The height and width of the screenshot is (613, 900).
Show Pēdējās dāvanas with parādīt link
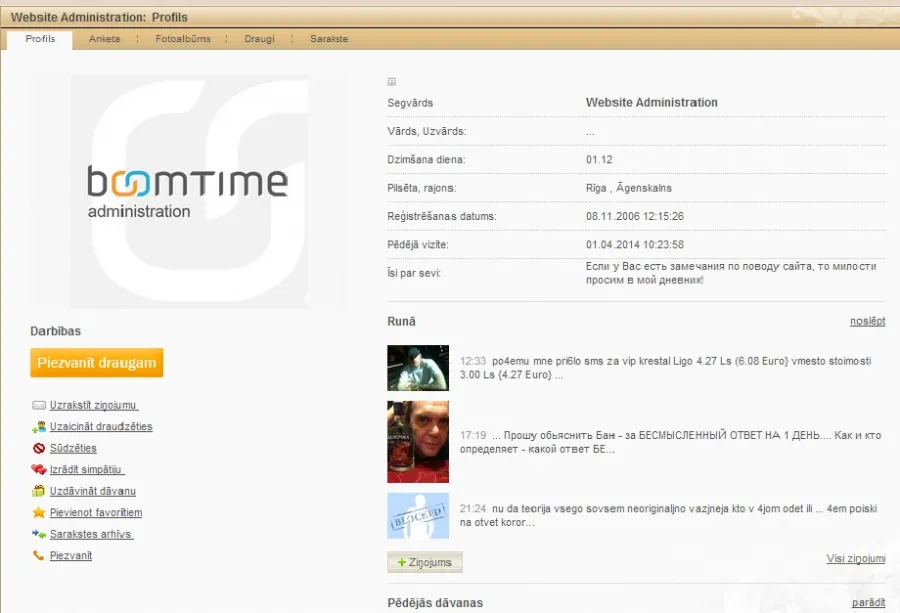click(x=868, y=602)
